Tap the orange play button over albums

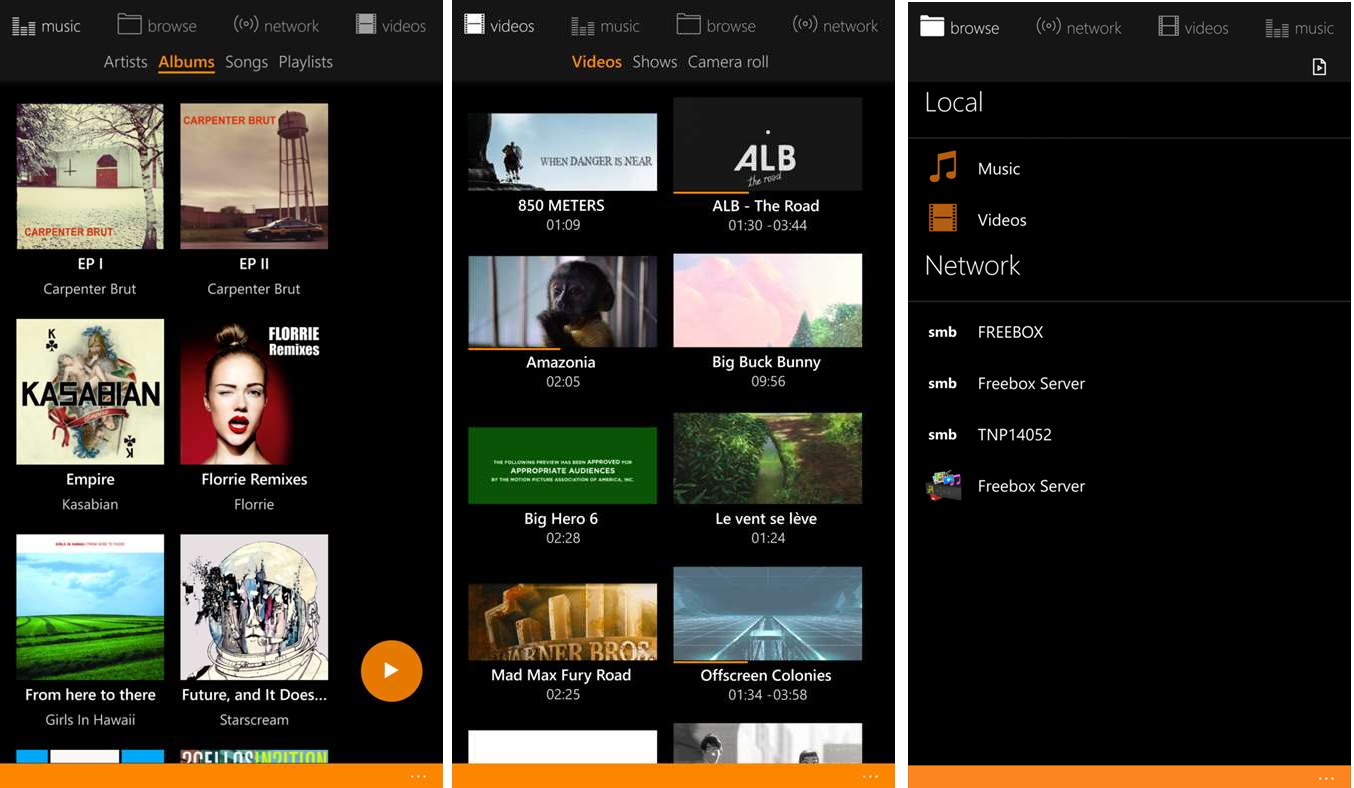click(x=391, y=671)
